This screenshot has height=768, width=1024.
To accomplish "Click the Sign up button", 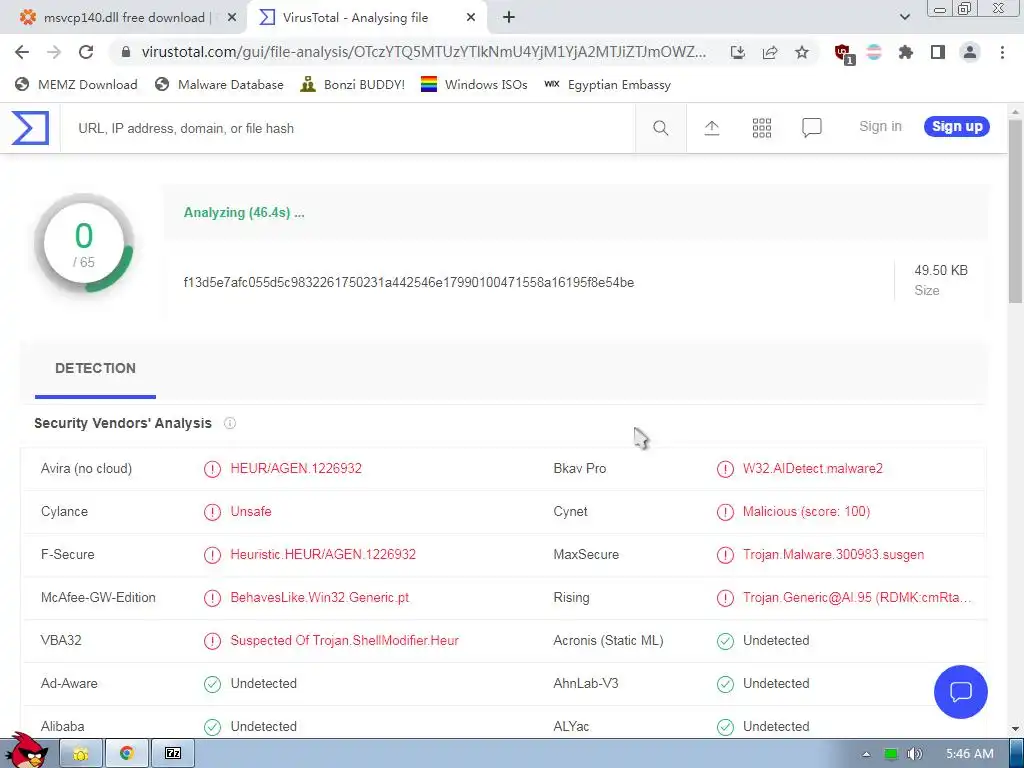I will pos(957,127).
